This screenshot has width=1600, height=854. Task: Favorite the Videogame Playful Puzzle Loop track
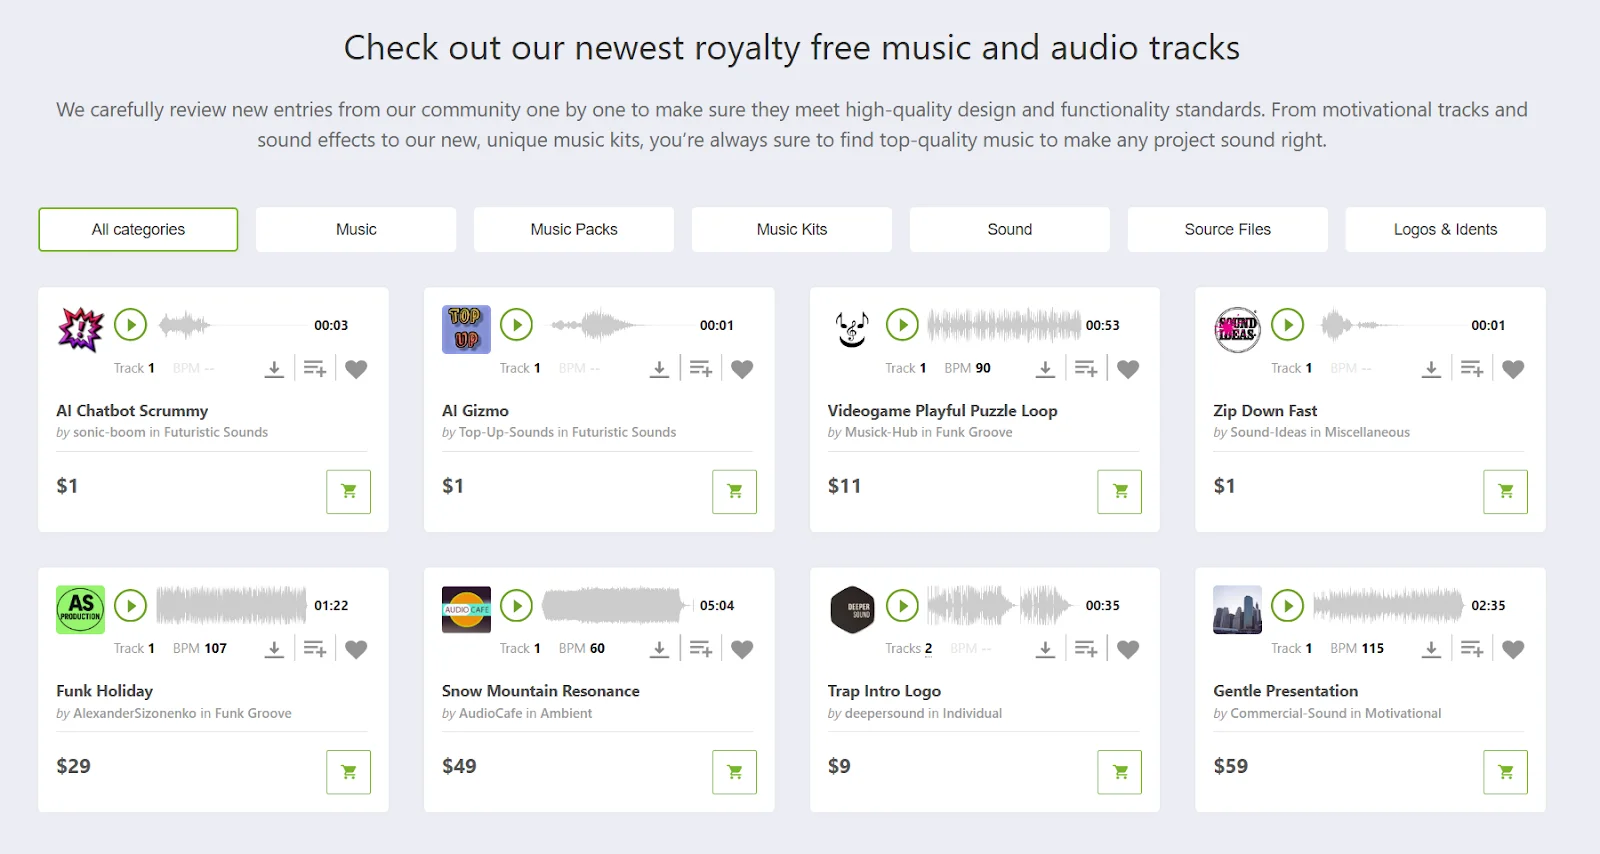click(x=1128, y=368)
